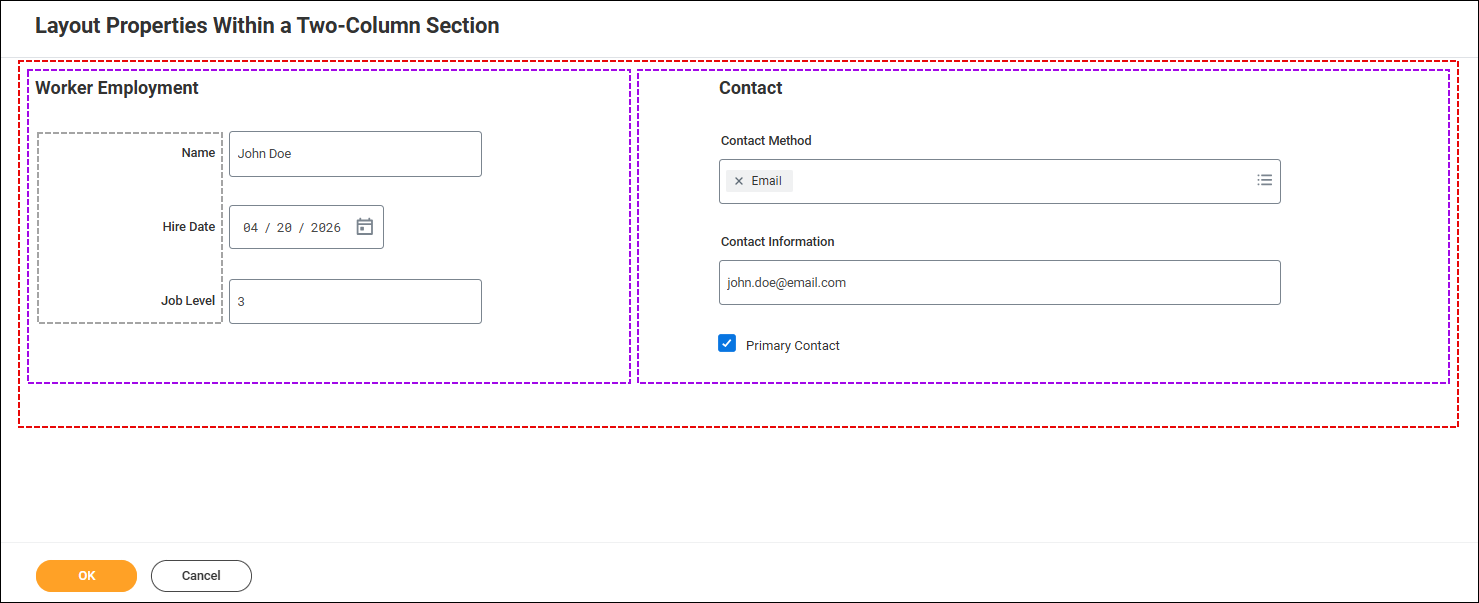
Task: Remove the Email selection chip
Action: [739, 181]
